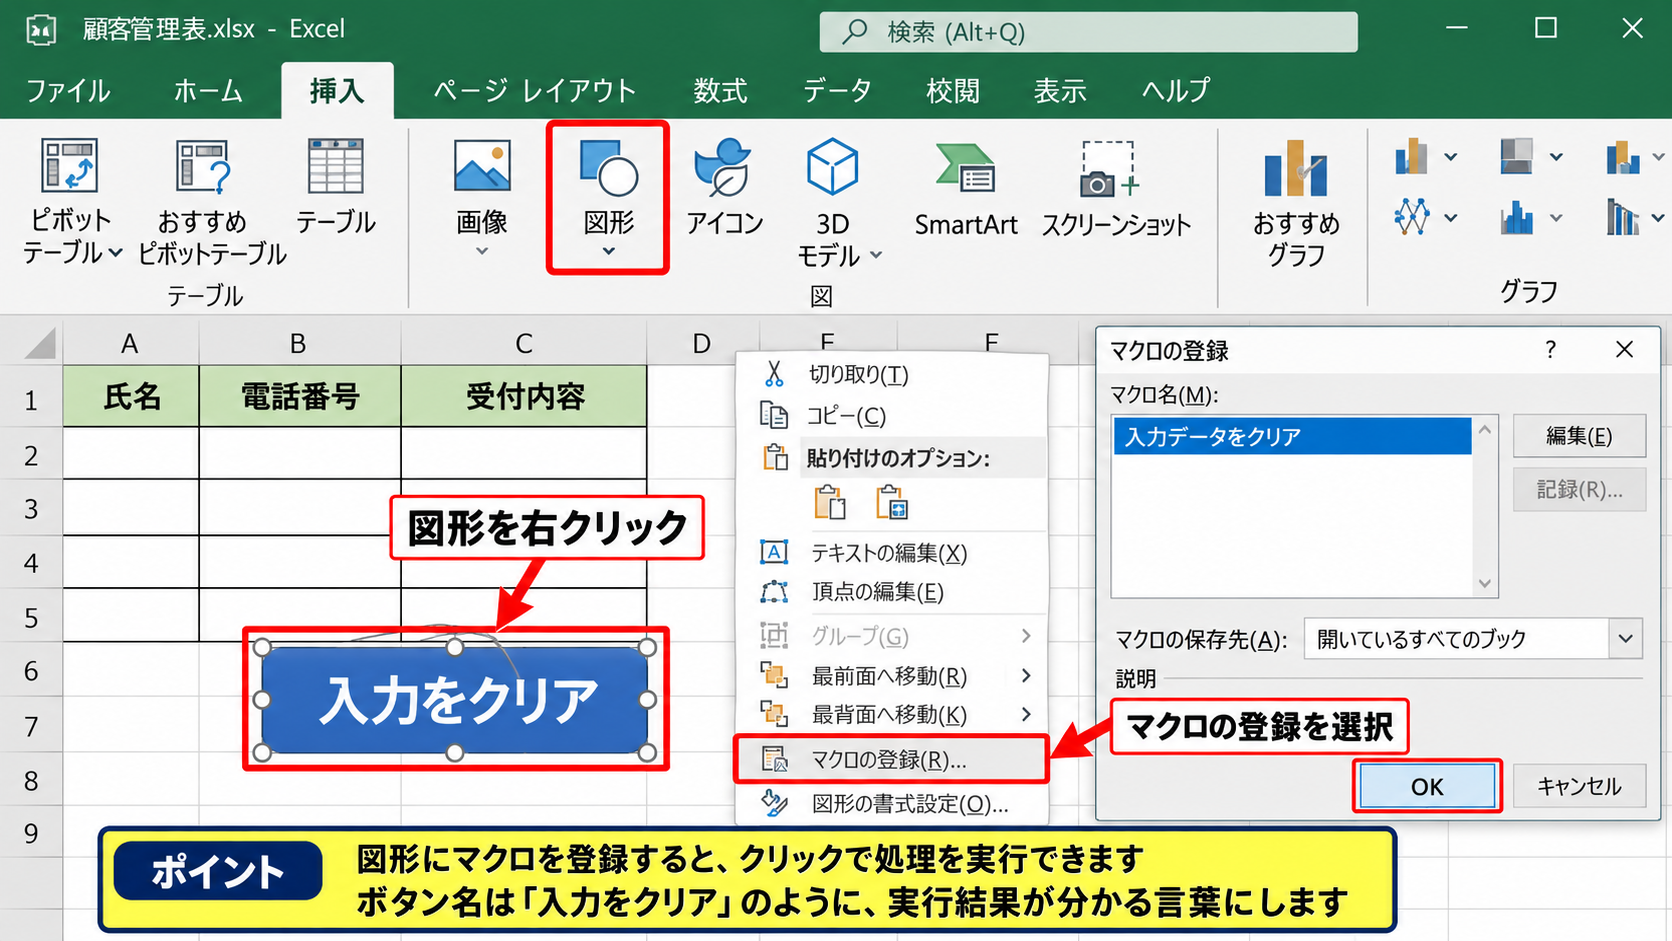Confirm macro dialog with OK
This screenshot has width=1672, height=941.
(1427, 786)
